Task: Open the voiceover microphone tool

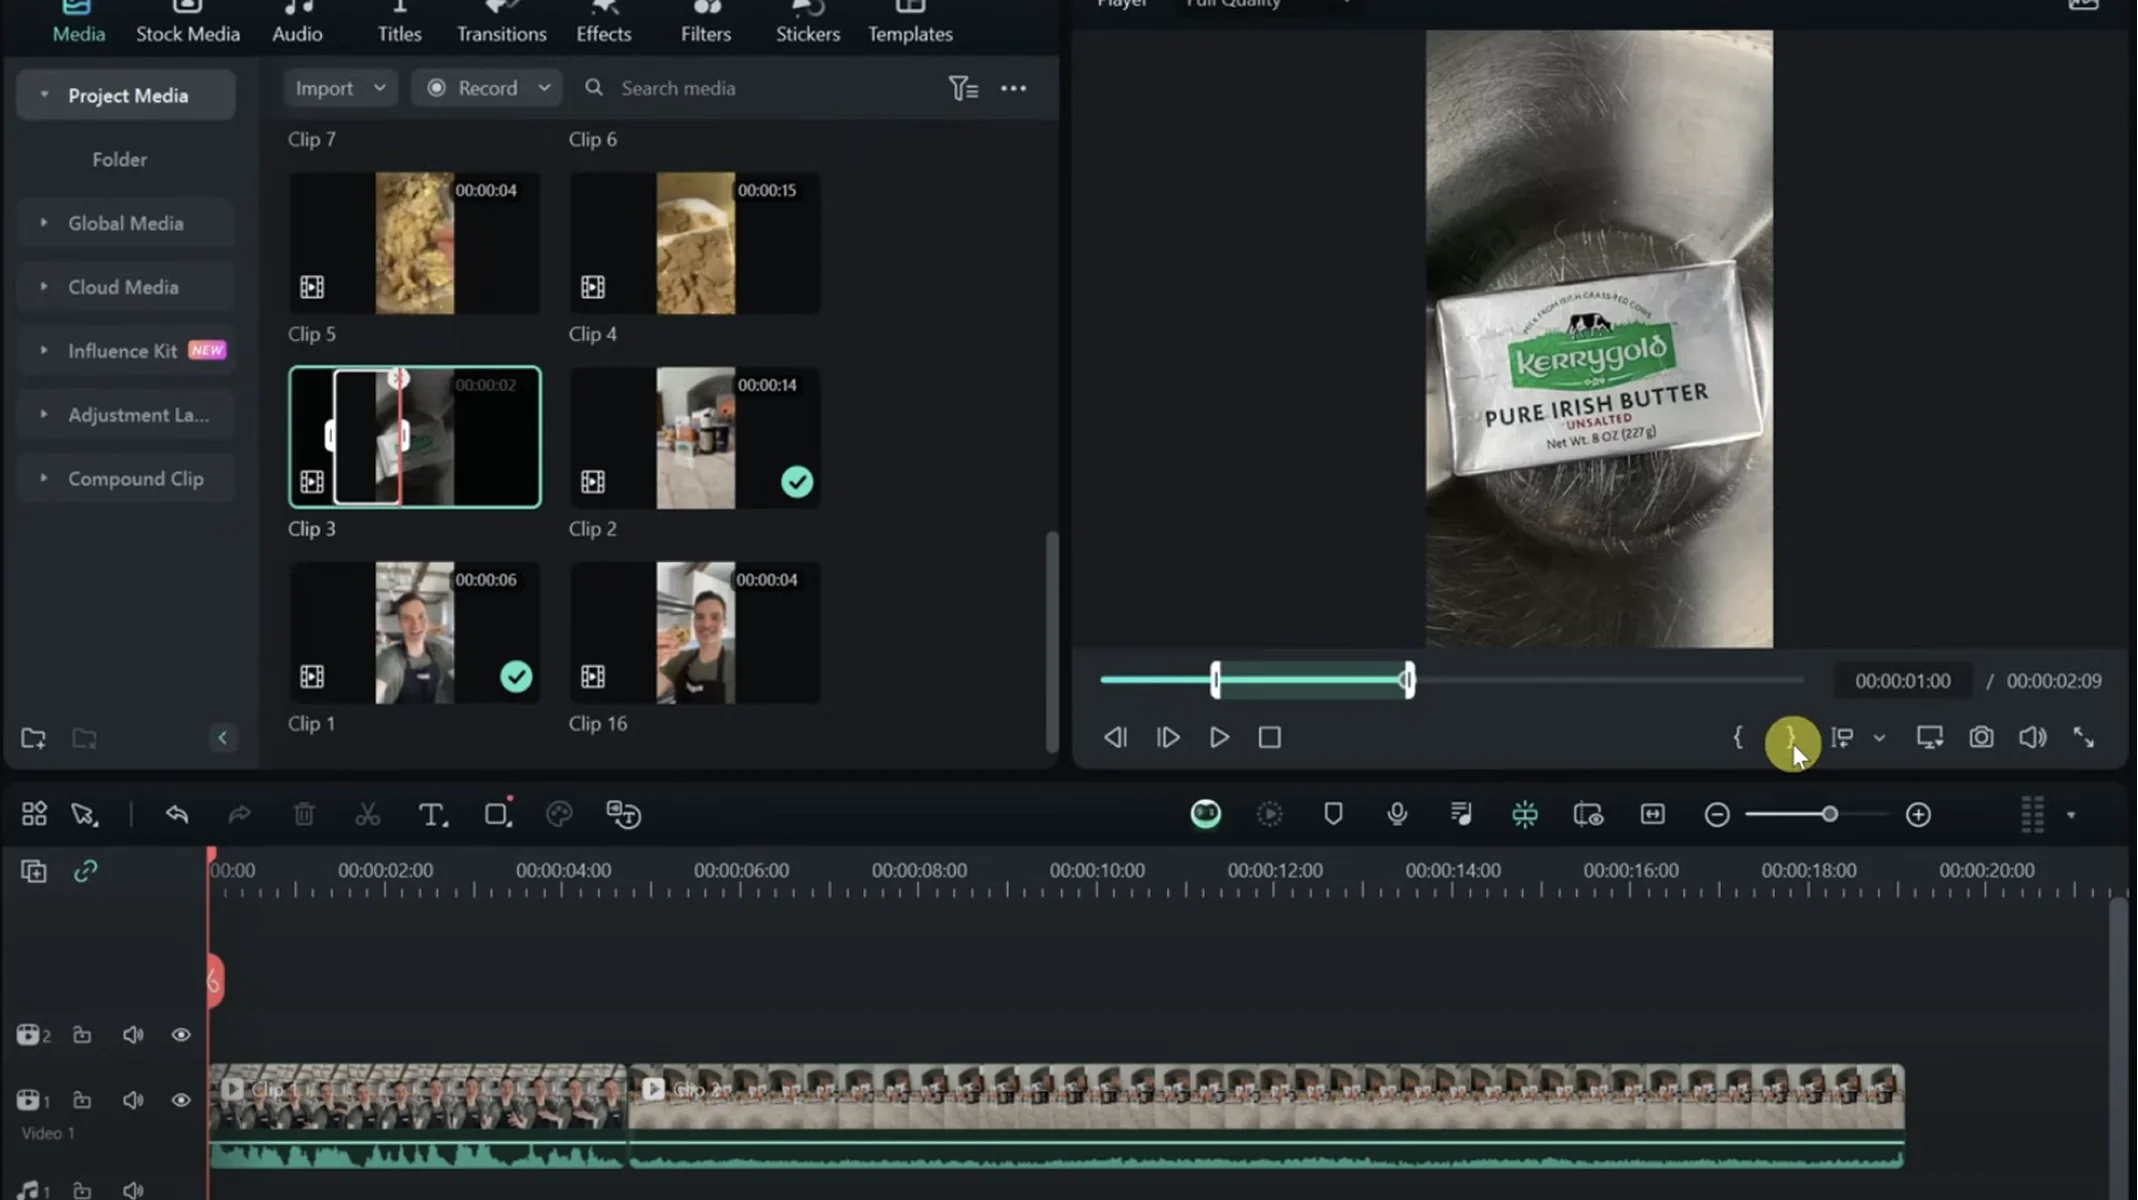Action: coord(1397,814)
